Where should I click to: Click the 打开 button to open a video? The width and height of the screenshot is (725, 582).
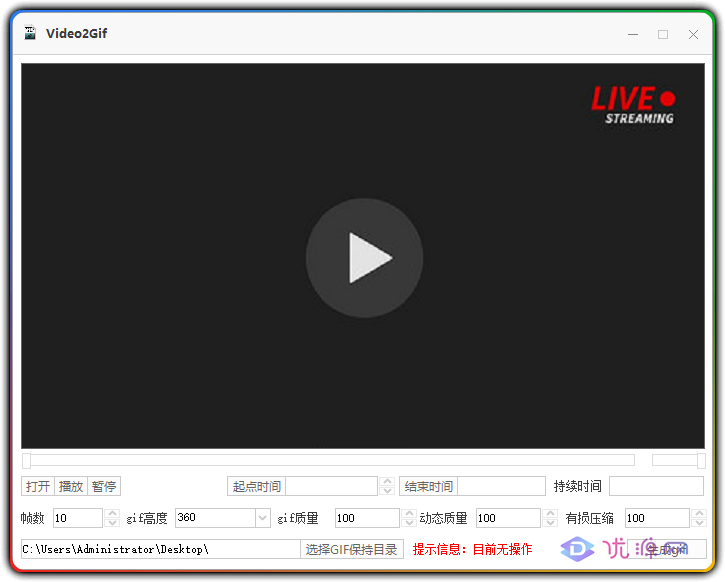[x=38, y=486]
